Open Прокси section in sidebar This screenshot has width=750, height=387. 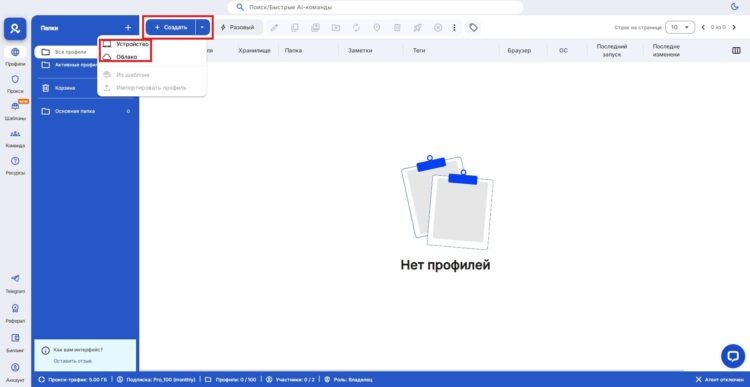(x=15, y=84)
